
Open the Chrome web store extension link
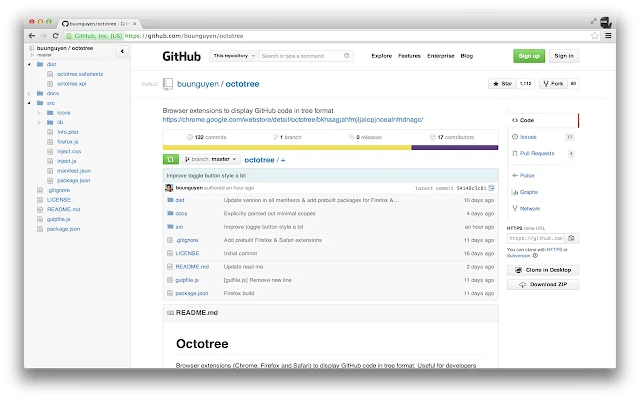(x=293, y=120)
